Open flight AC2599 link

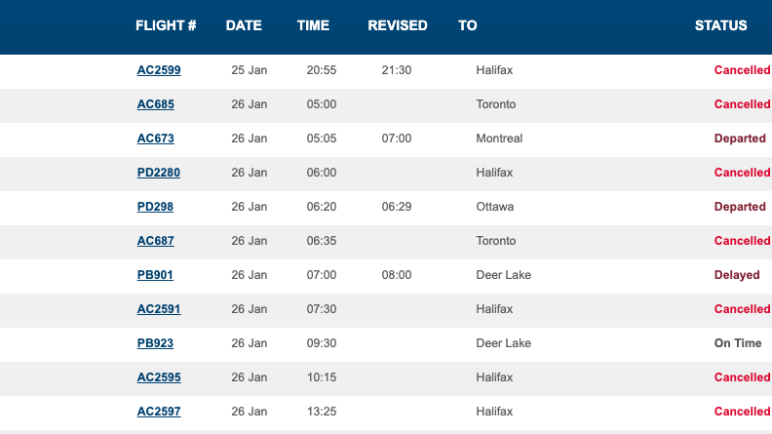pos(158,71)
